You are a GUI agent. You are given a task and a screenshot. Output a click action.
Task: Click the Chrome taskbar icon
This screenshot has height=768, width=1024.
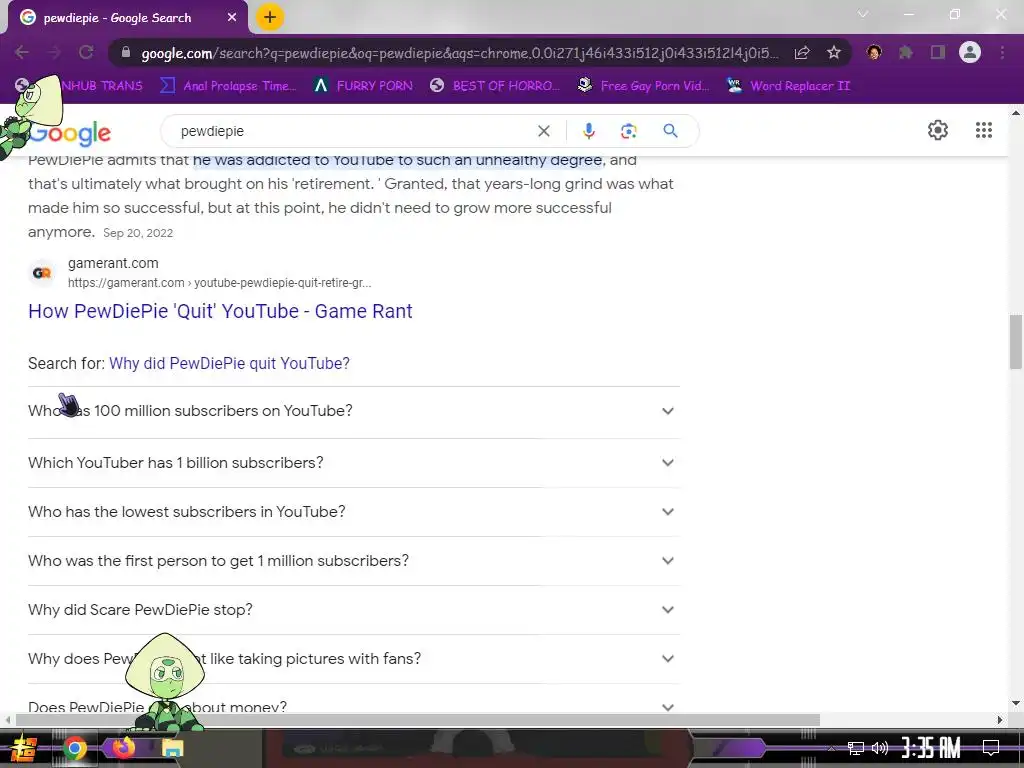click(x=75, y=748)
